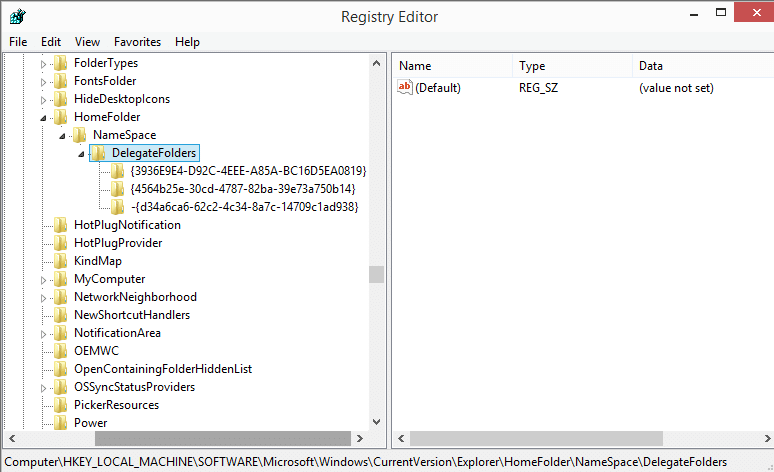Click the tree pane vertical scrollbar thumb
Image resolution: width=774 pixels, height=472 pixels.
tap(377, 275)
